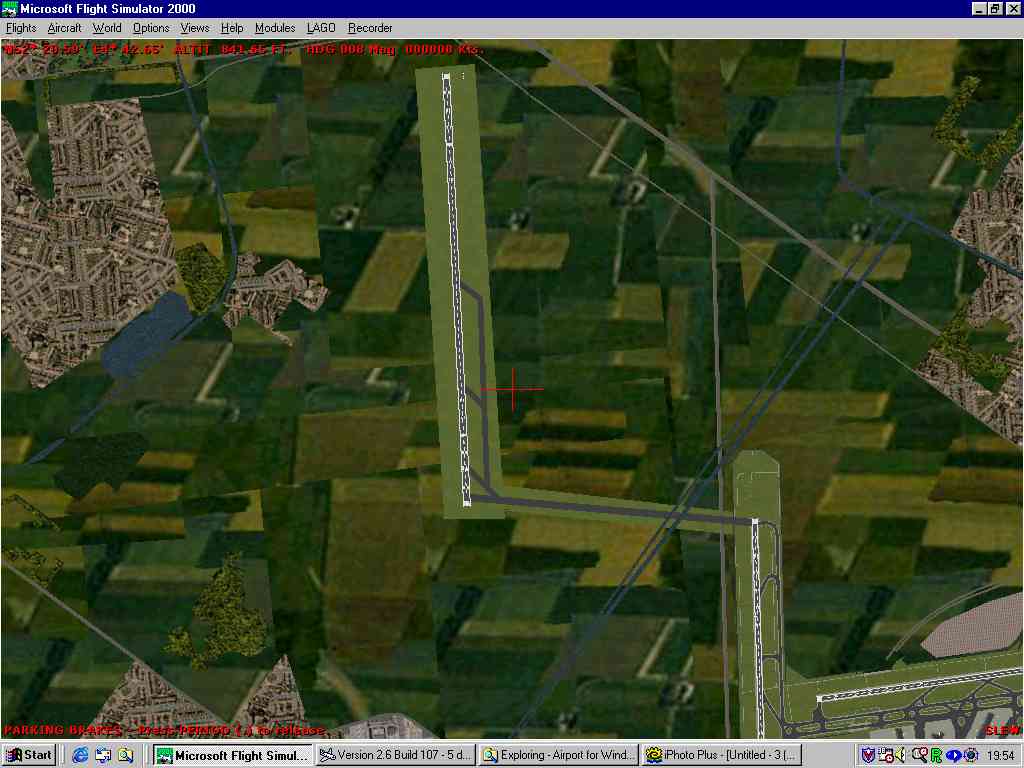Expand the Views menu
Image resolution: width=1024 pixels, height=768 pixels.
tap(195, 28)
